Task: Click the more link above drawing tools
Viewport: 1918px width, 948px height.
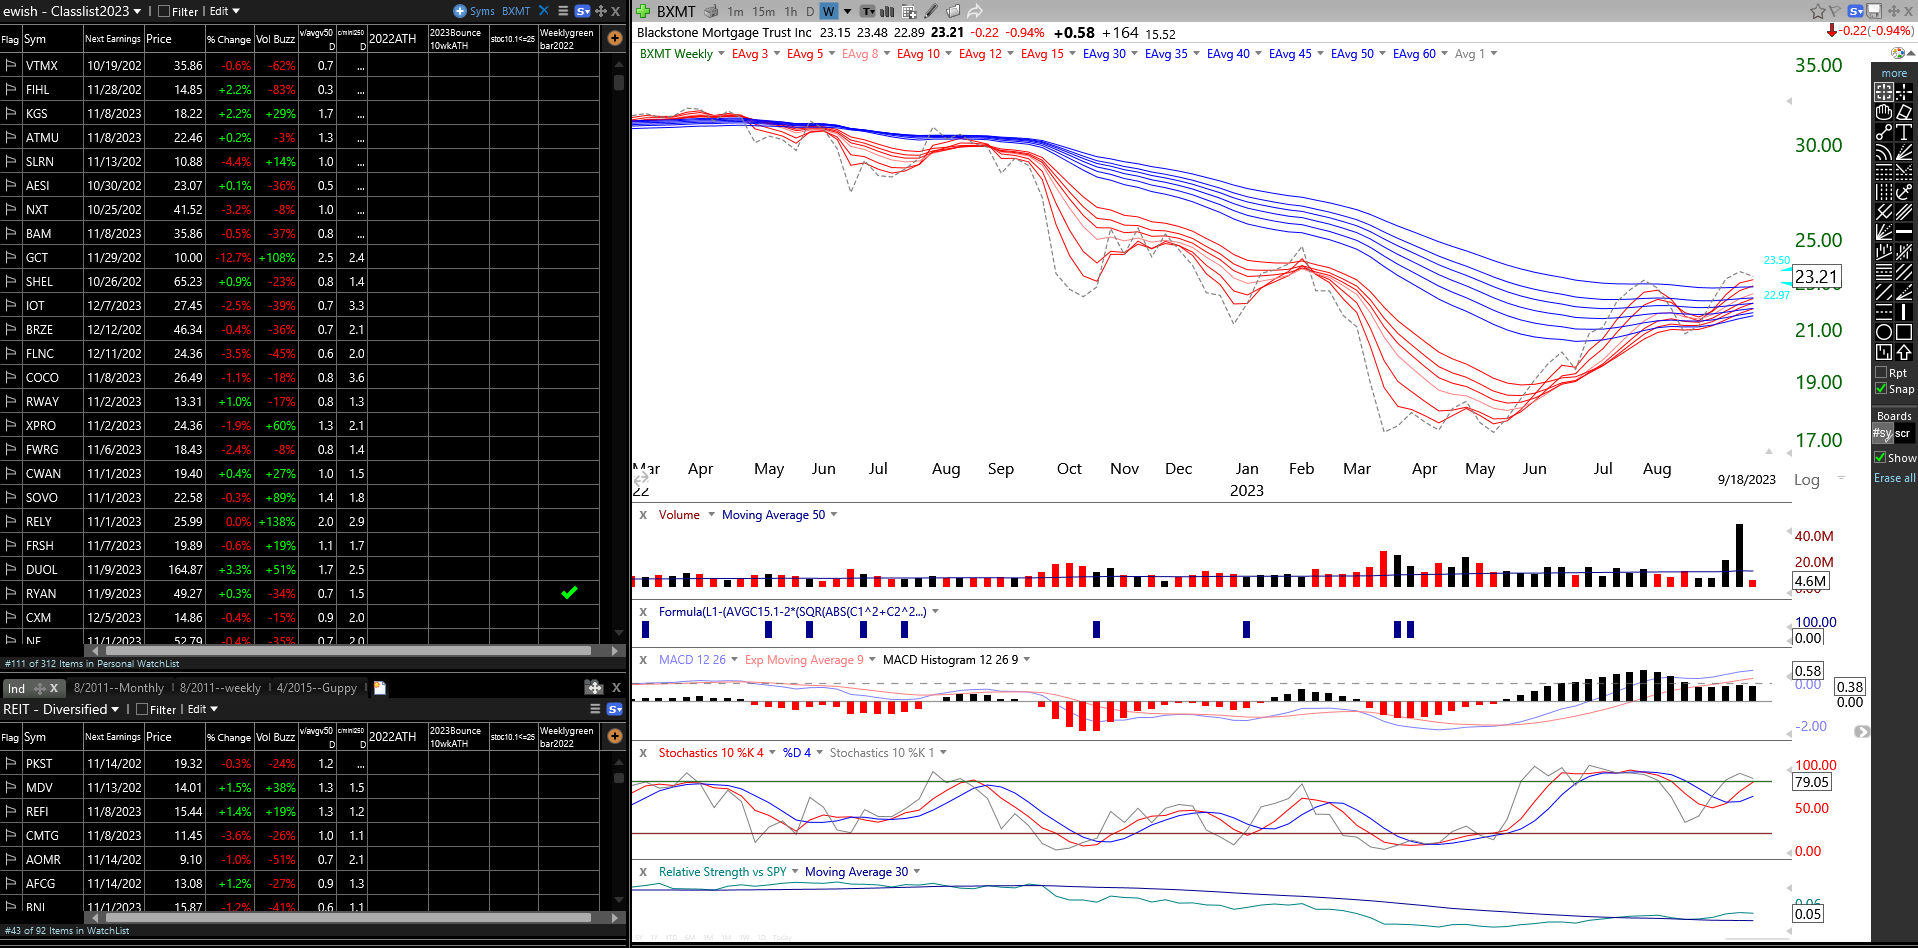Action: pos(1894,73)
